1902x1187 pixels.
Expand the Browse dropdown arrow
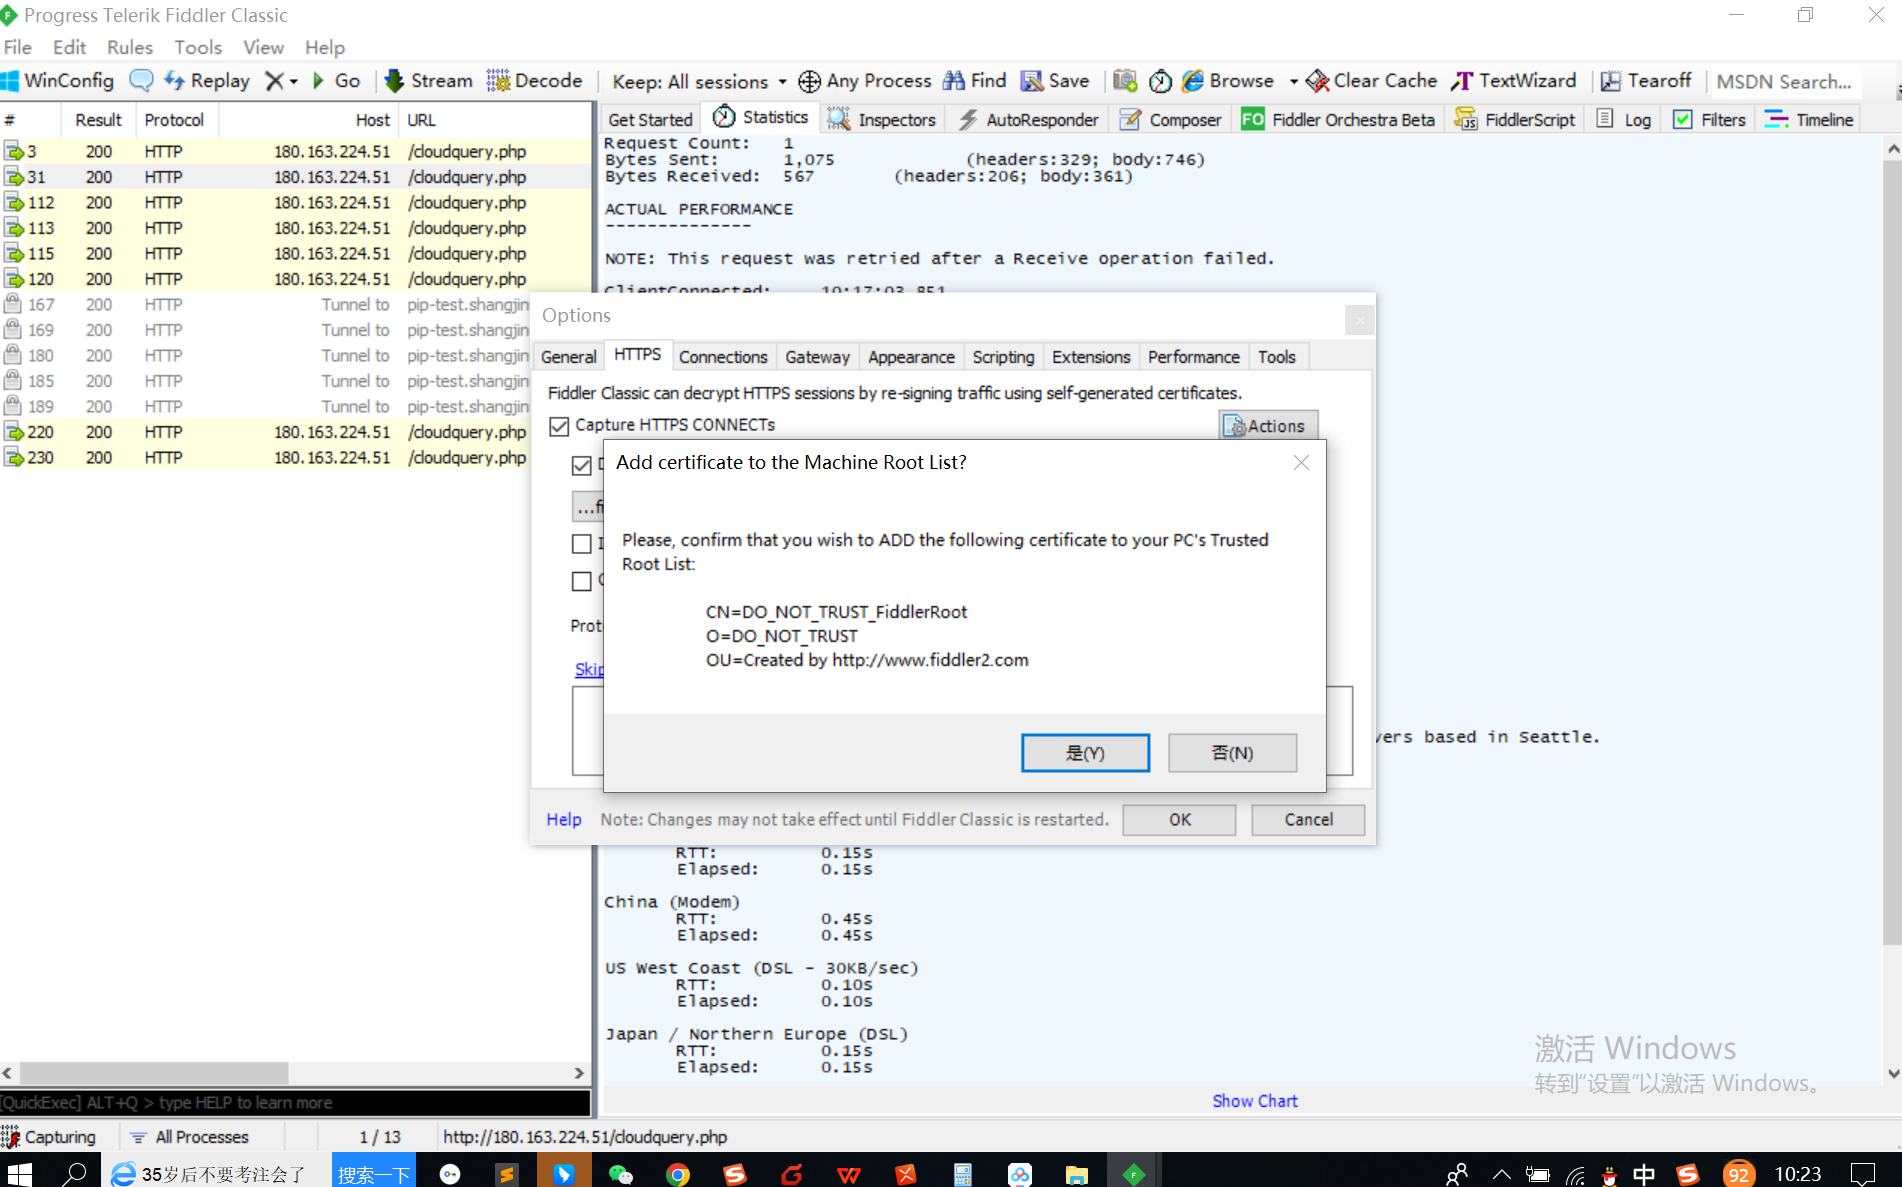[x=1293, y=82]
